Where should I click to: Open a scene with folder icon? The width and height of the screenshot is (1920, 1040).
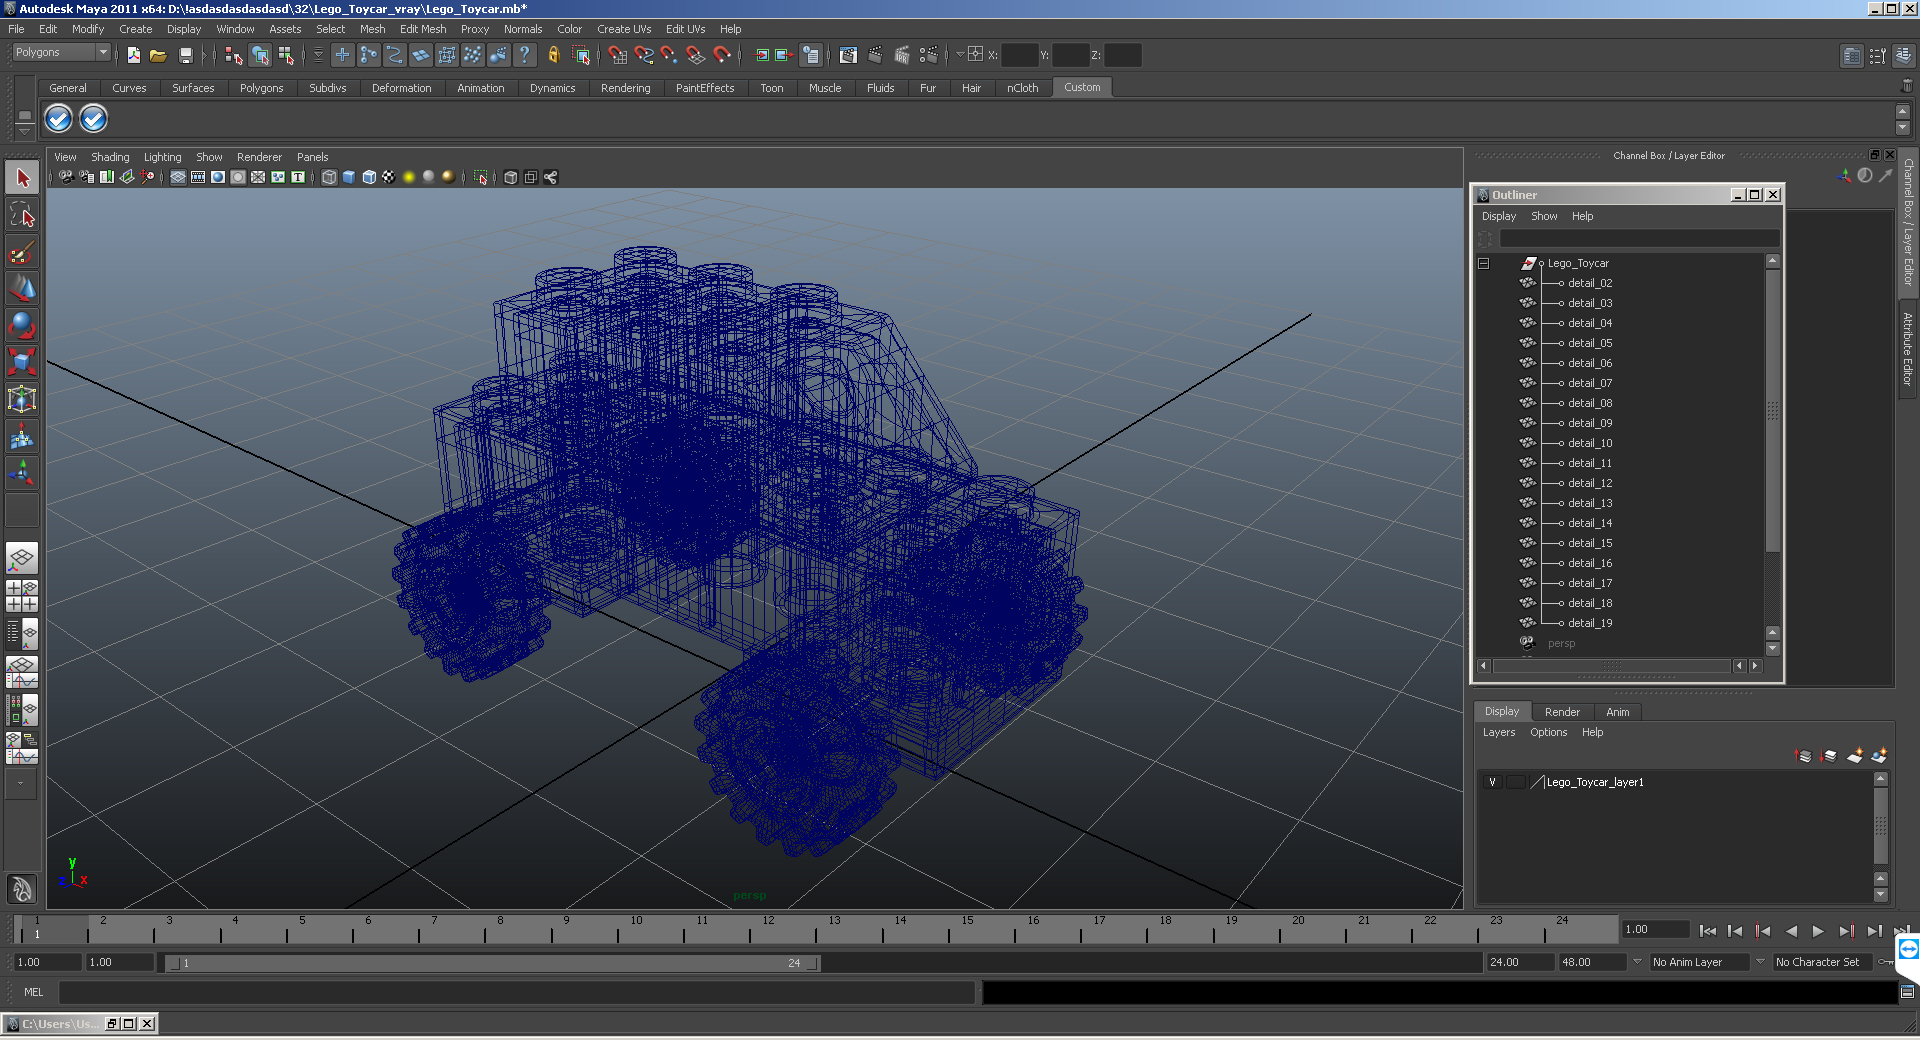tap(158, 55)
